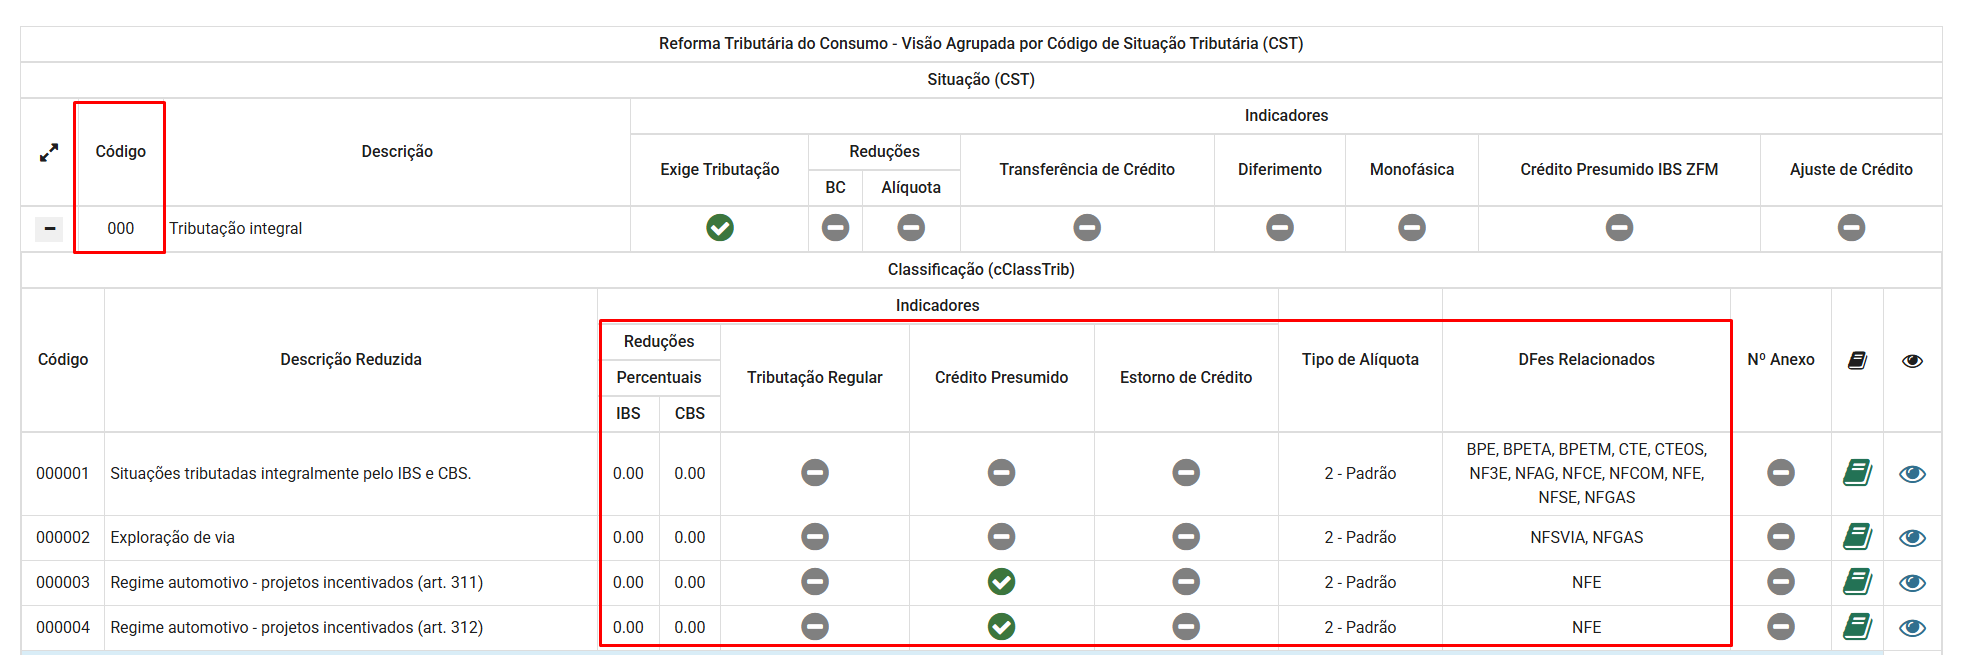Click the expand arrows icon beside Código
Viewport: 1961px width, 655px height.
tap(49, 153)
